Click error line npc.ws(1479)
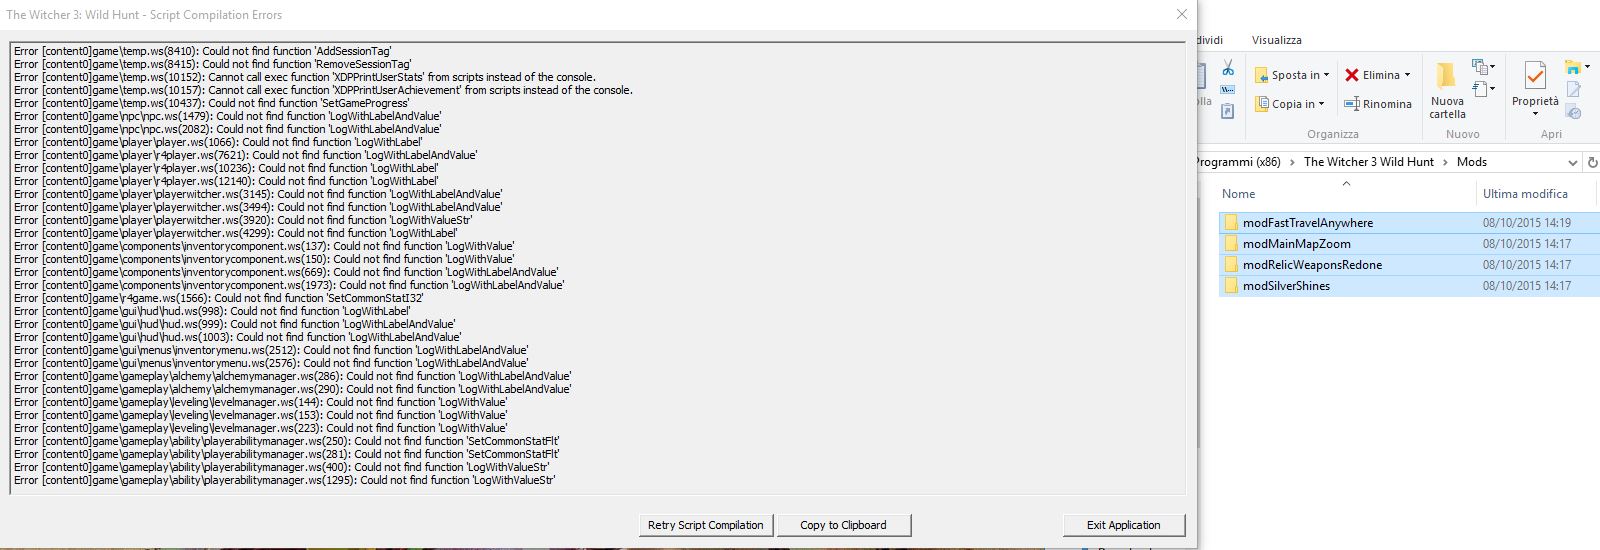This screenshot has height=550, width=1600. tap(228, 116)
